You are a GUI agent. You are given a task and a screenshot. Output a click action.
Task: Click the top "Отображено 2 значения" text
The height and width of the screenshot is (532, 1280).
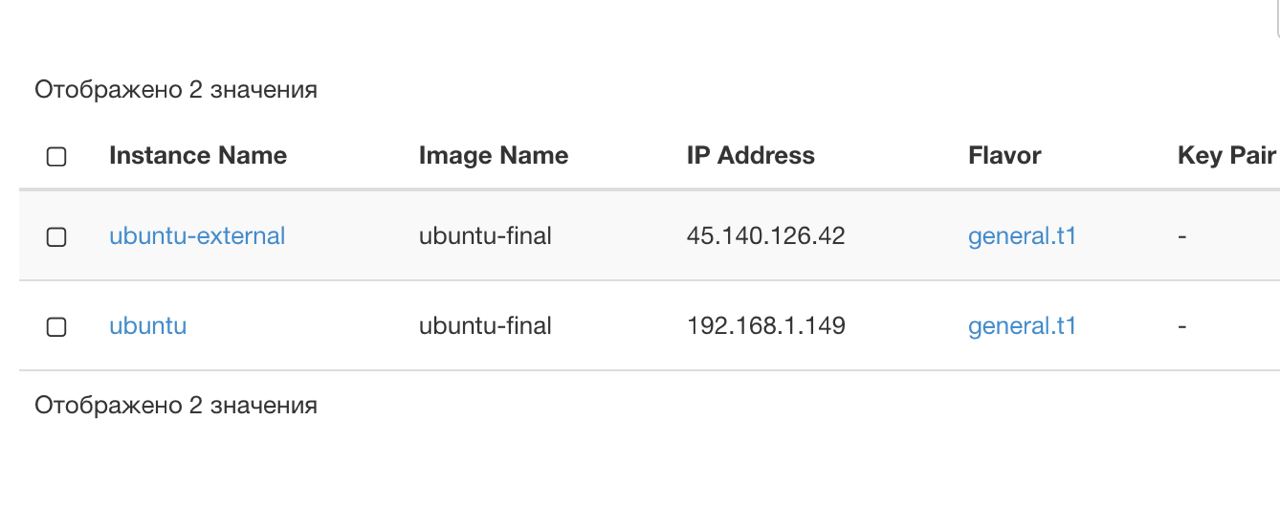click(176, 90)
